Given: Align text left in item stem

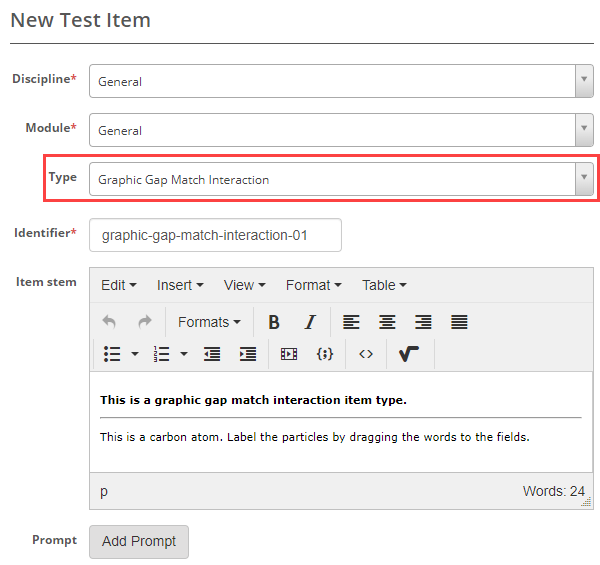Looking at the screenshot, I should [x=351, y=322].
